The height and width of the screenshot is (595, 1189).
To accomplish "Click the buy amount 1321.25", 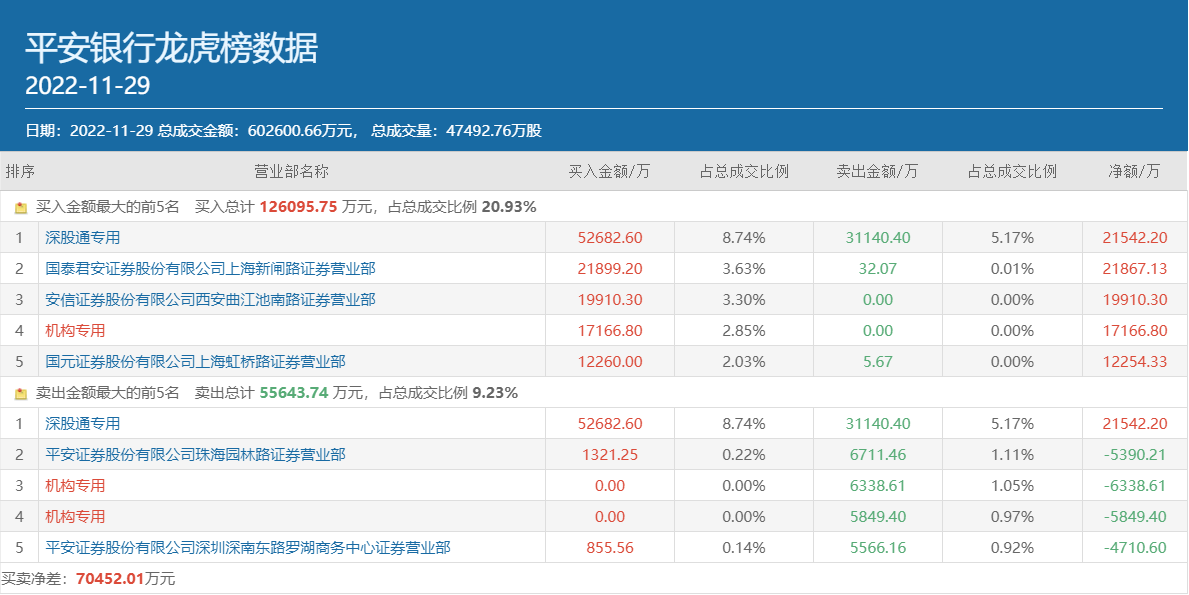I will [610, 455].
